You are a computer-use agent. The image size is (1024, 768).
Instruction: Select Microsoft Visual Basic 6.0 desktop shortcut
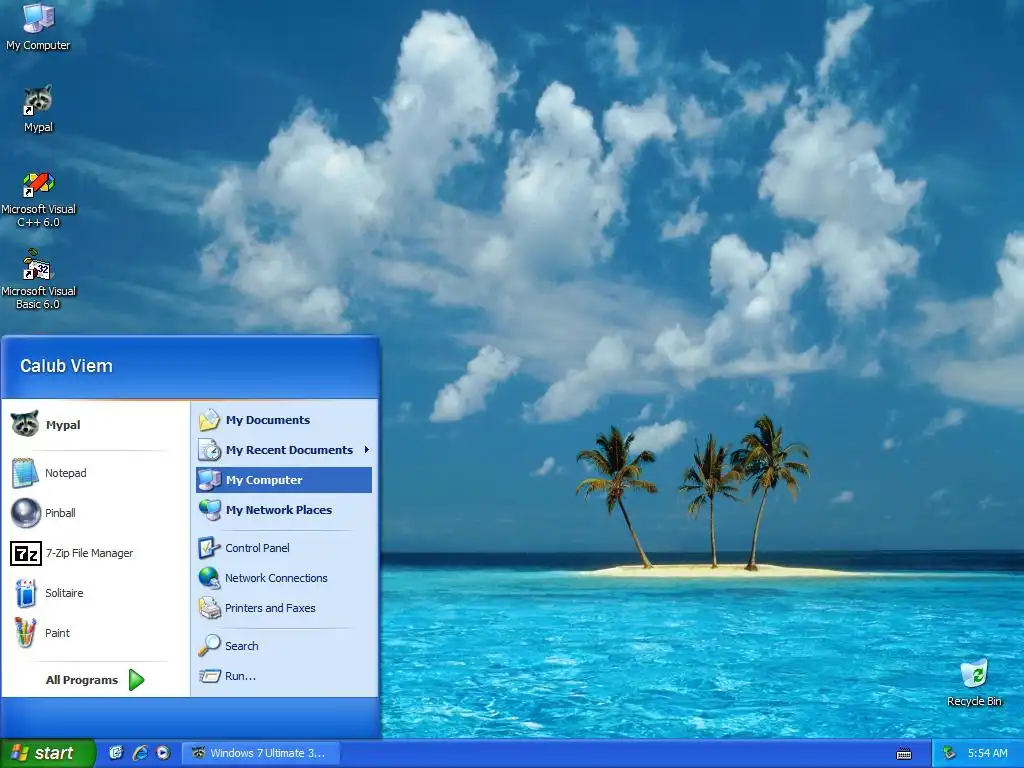point(38,280)
